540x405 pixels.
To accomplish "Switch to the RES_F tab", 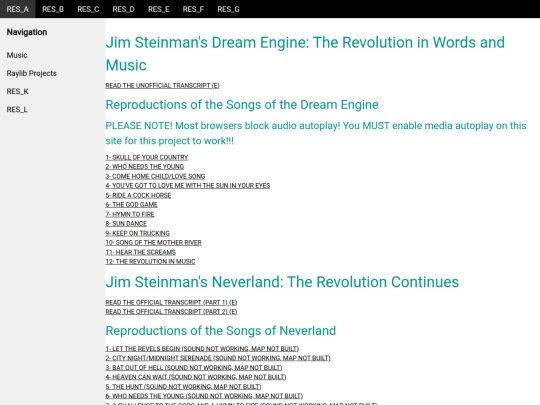I will 193,9.
